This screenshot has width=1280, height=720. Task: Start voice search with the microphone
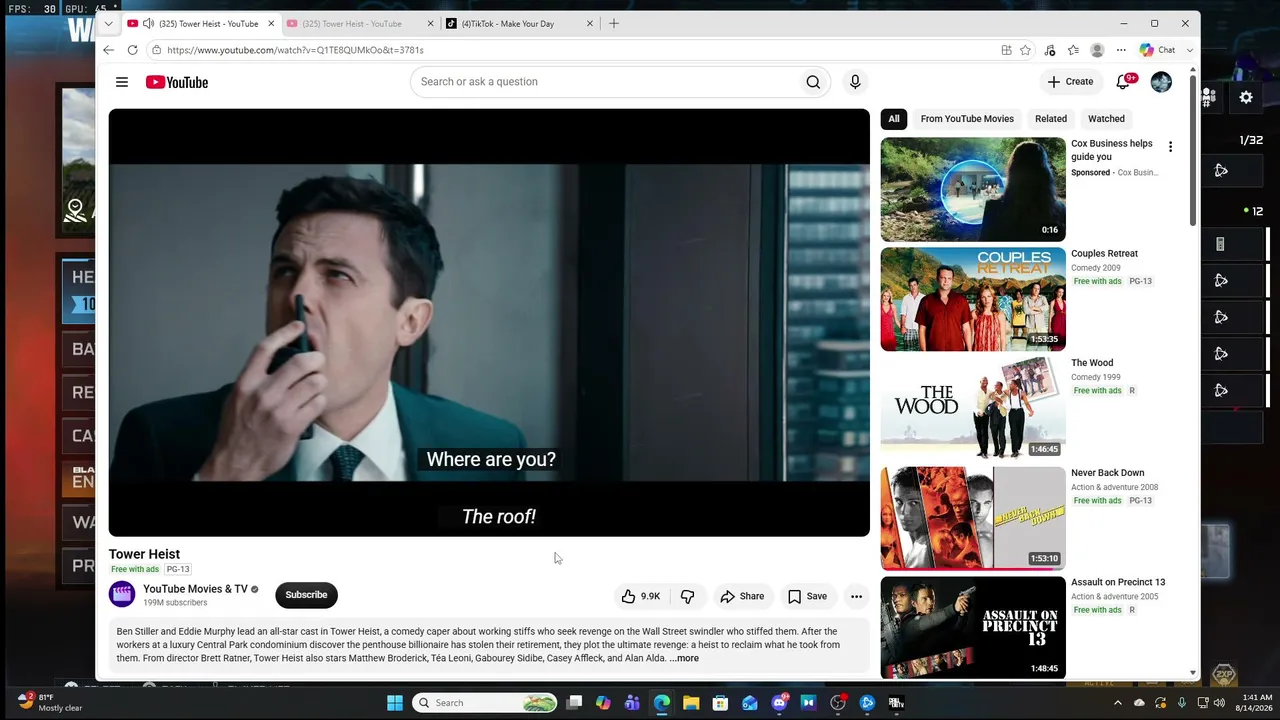click(855, 82)
